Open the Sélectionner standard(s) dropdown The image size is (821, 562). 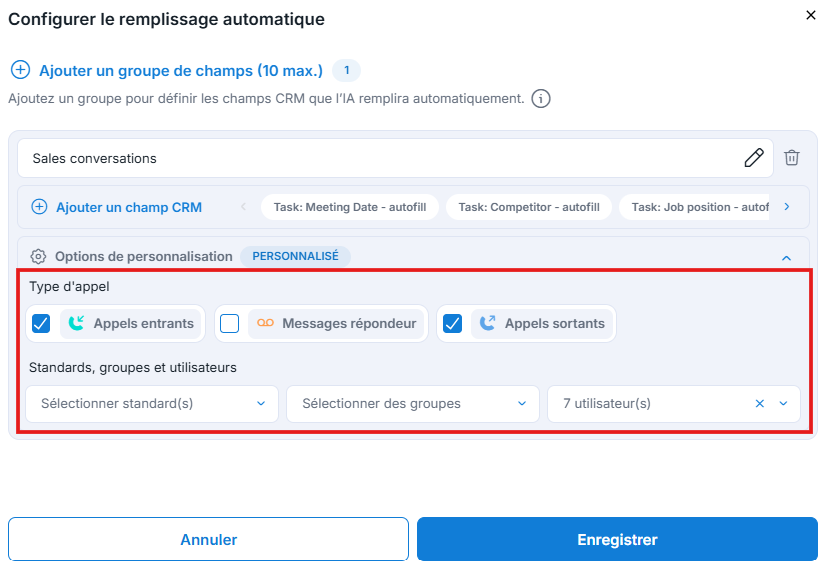pyautogui.click(x=152, y=404)
